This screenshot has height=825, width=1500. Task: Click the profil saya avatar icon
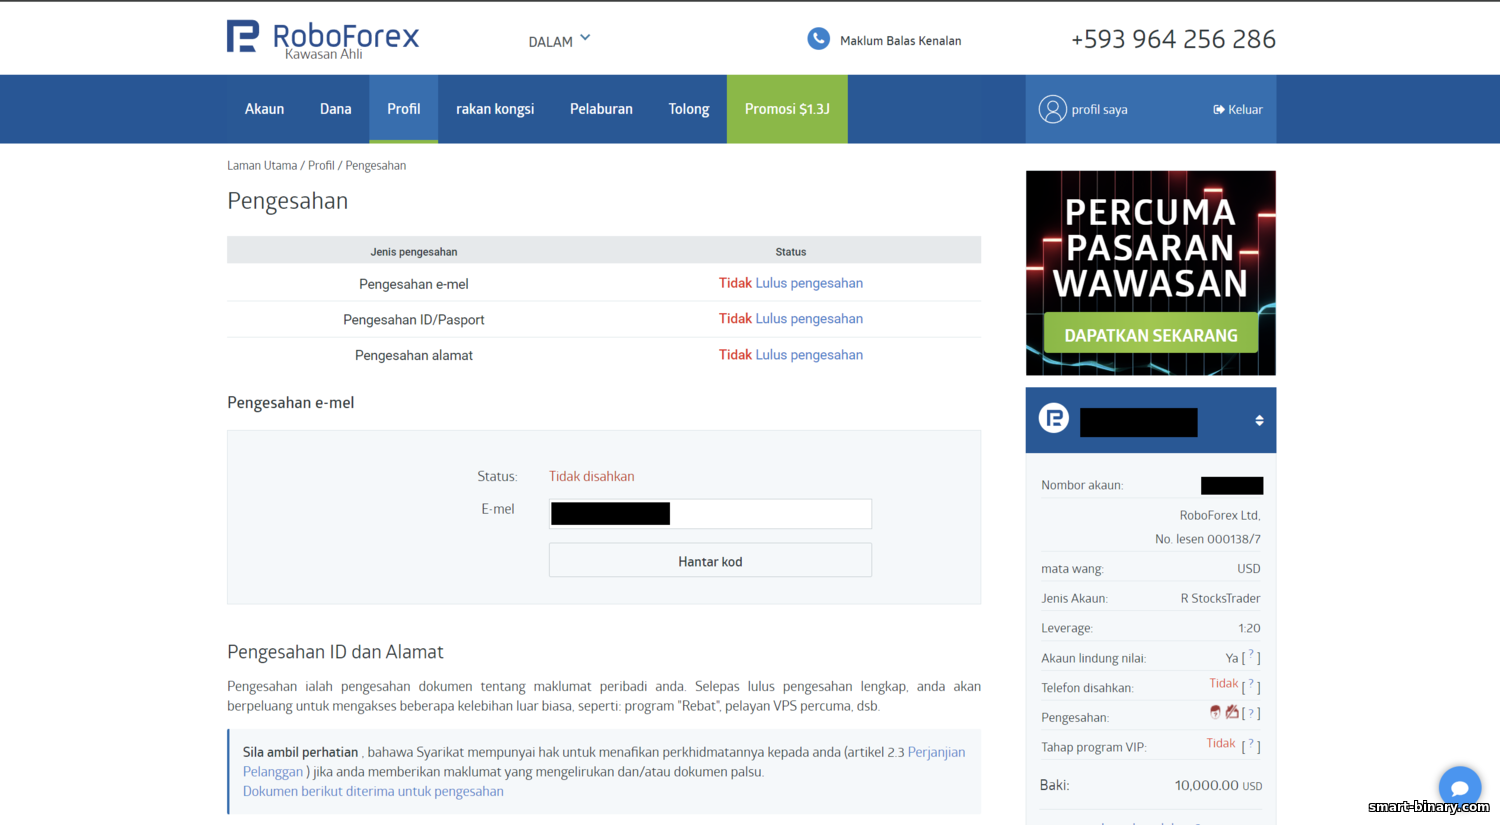tap(1052, 109)
